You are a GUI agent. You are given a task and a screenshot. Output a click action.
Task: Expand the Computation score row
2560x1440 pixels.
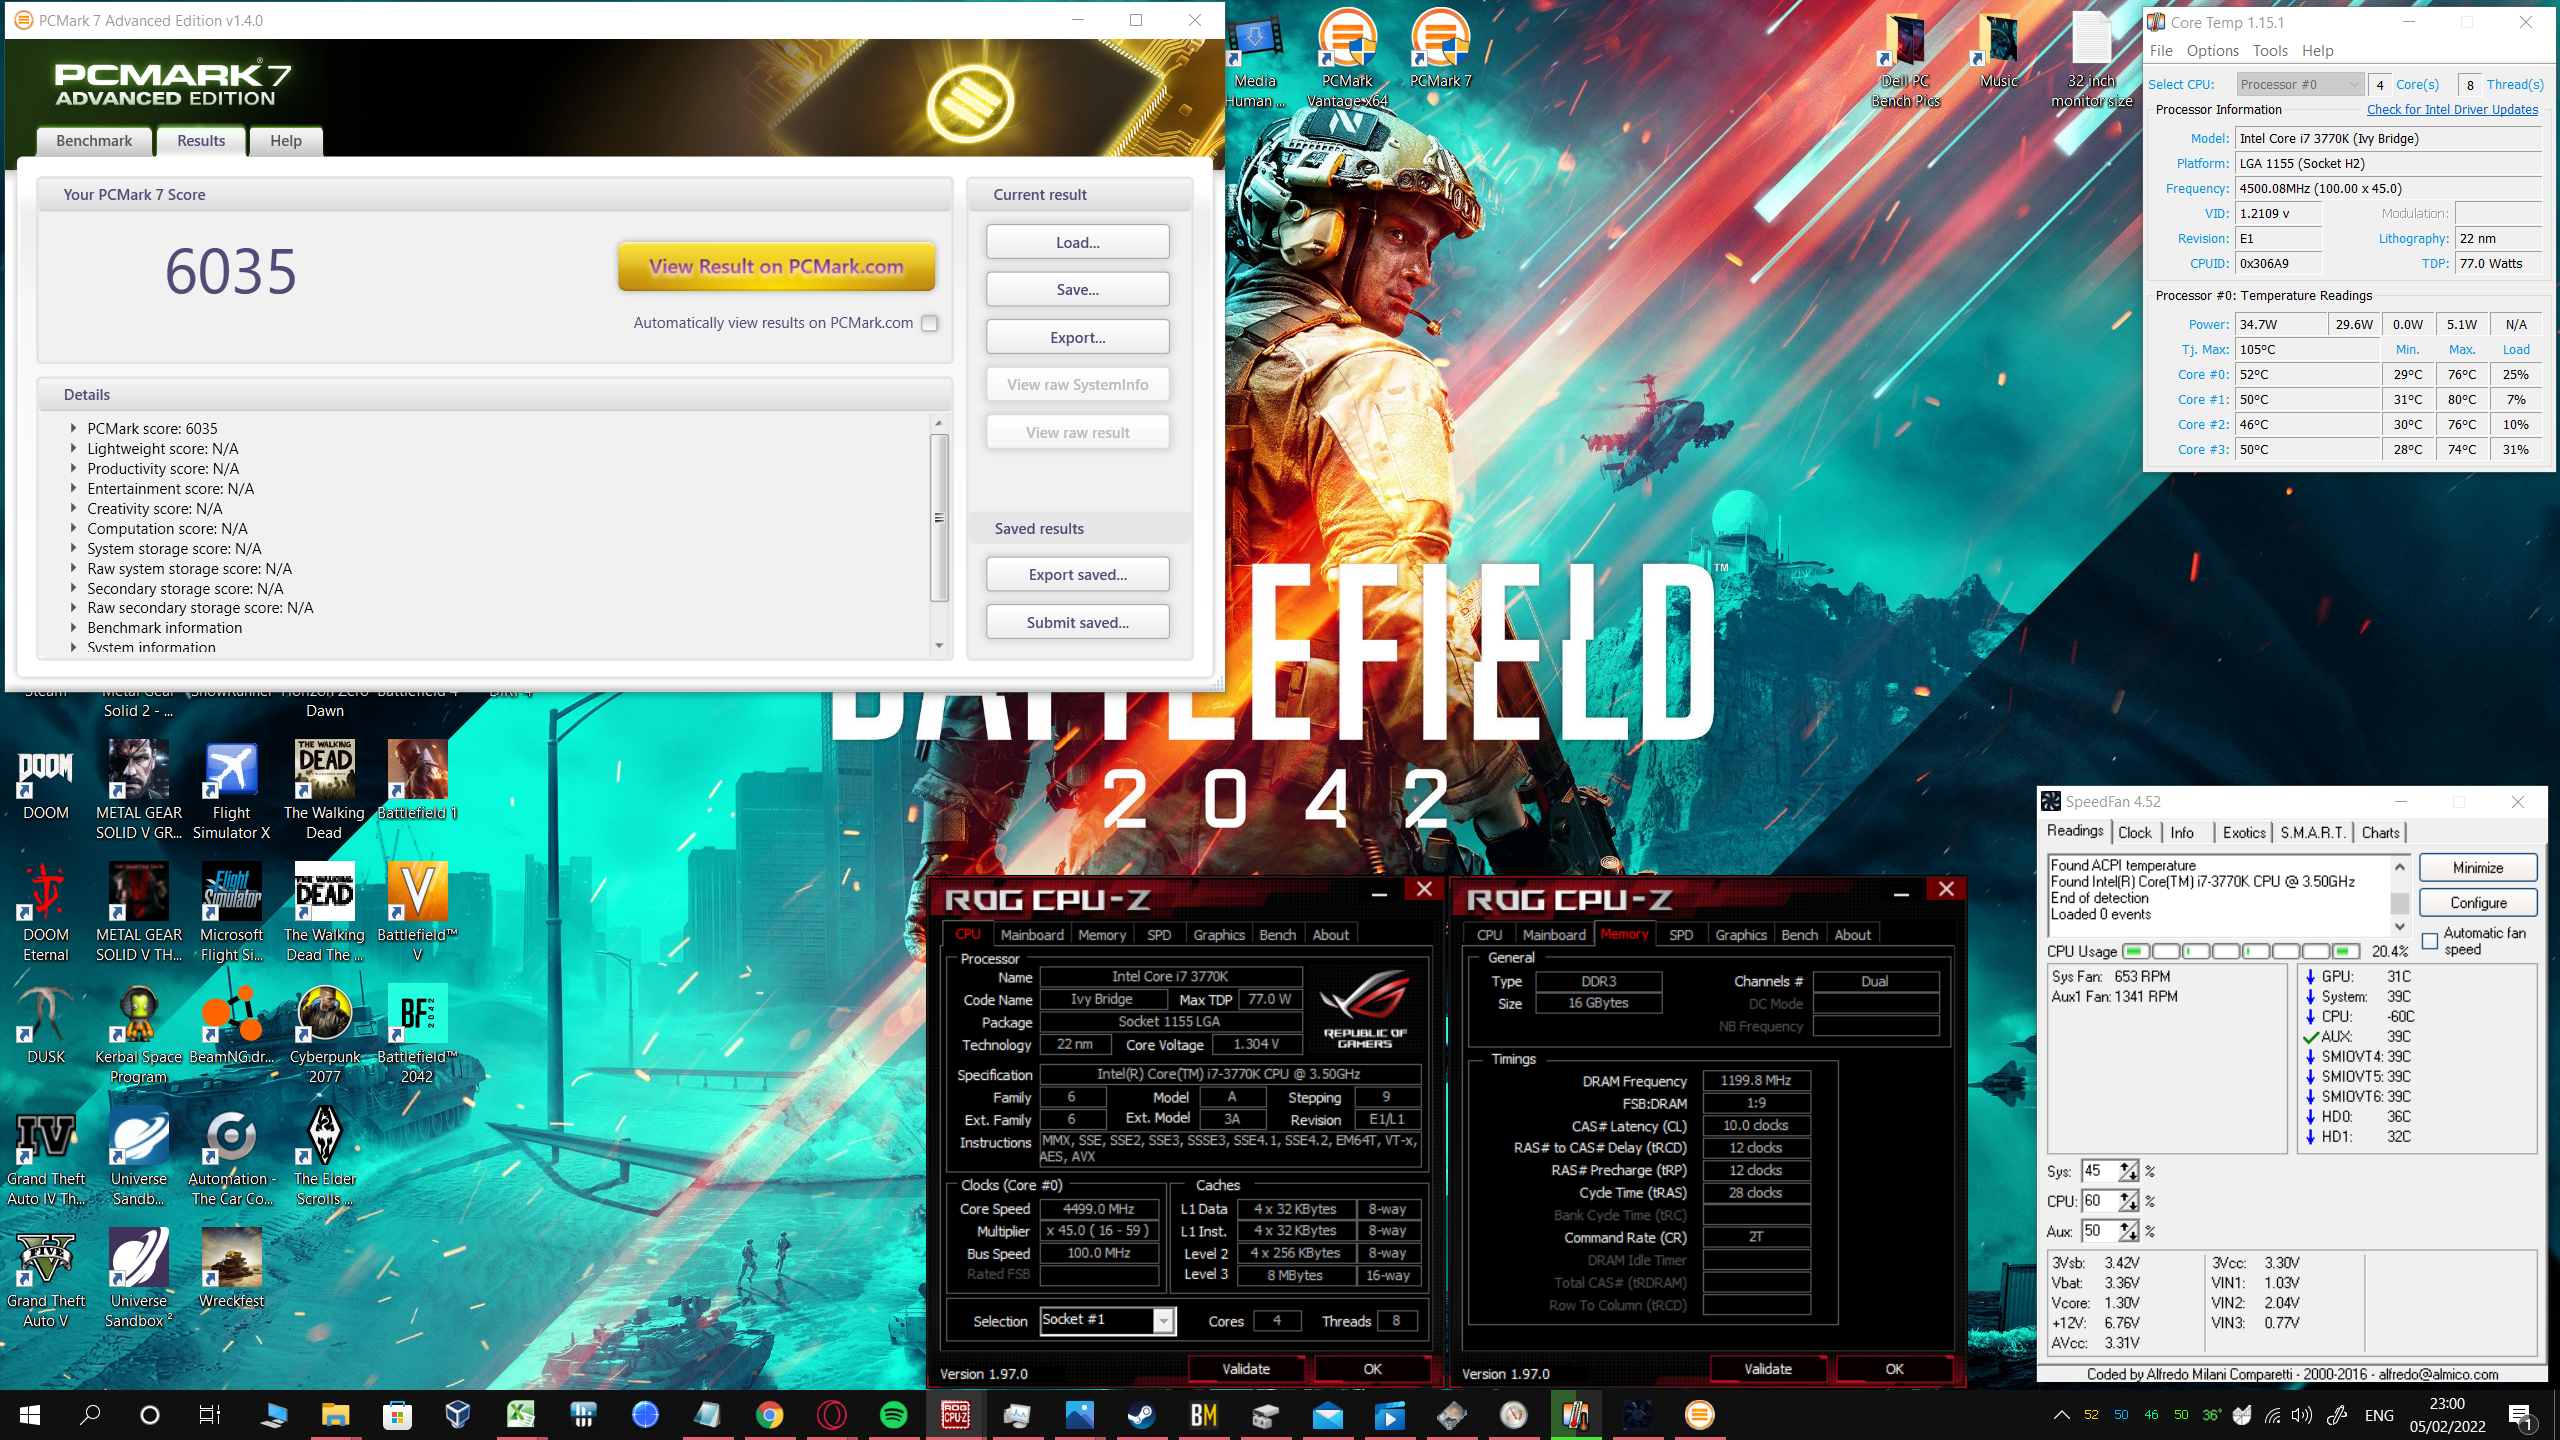[x=73, y=528]
